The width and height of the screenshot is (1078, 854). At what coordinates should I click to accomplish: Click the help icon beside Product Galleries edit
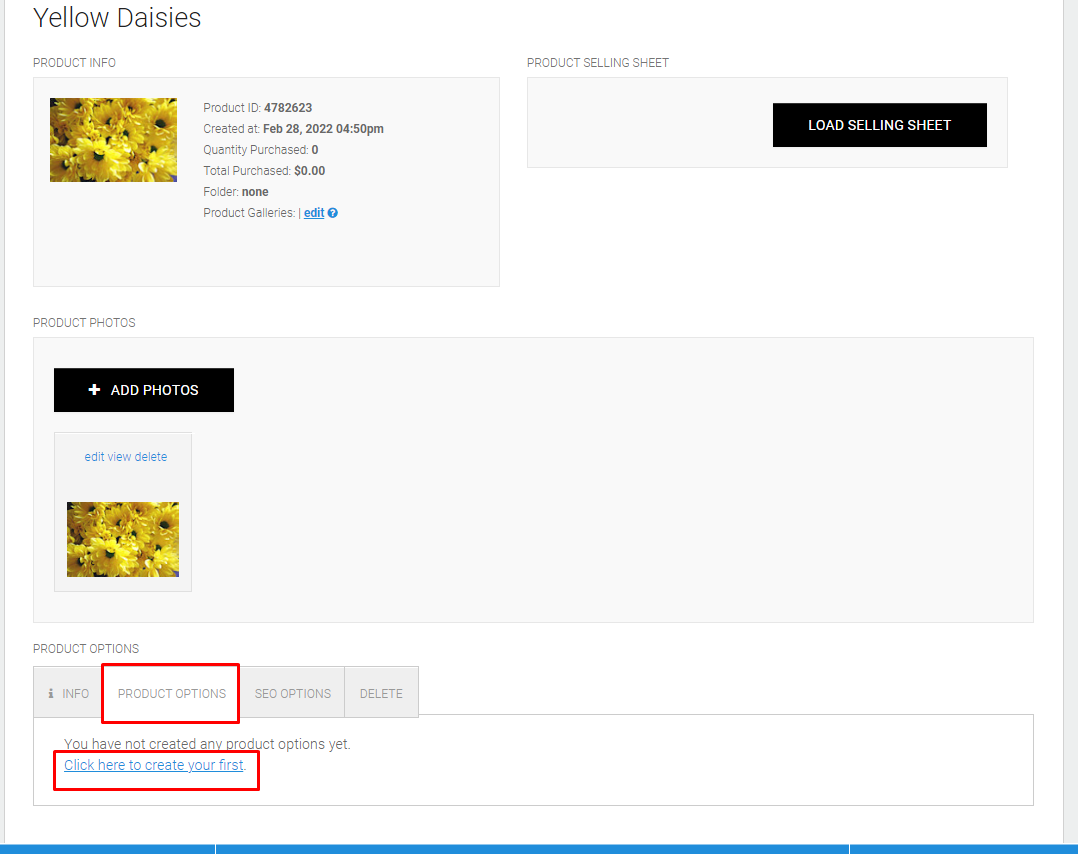pos(333,213)
